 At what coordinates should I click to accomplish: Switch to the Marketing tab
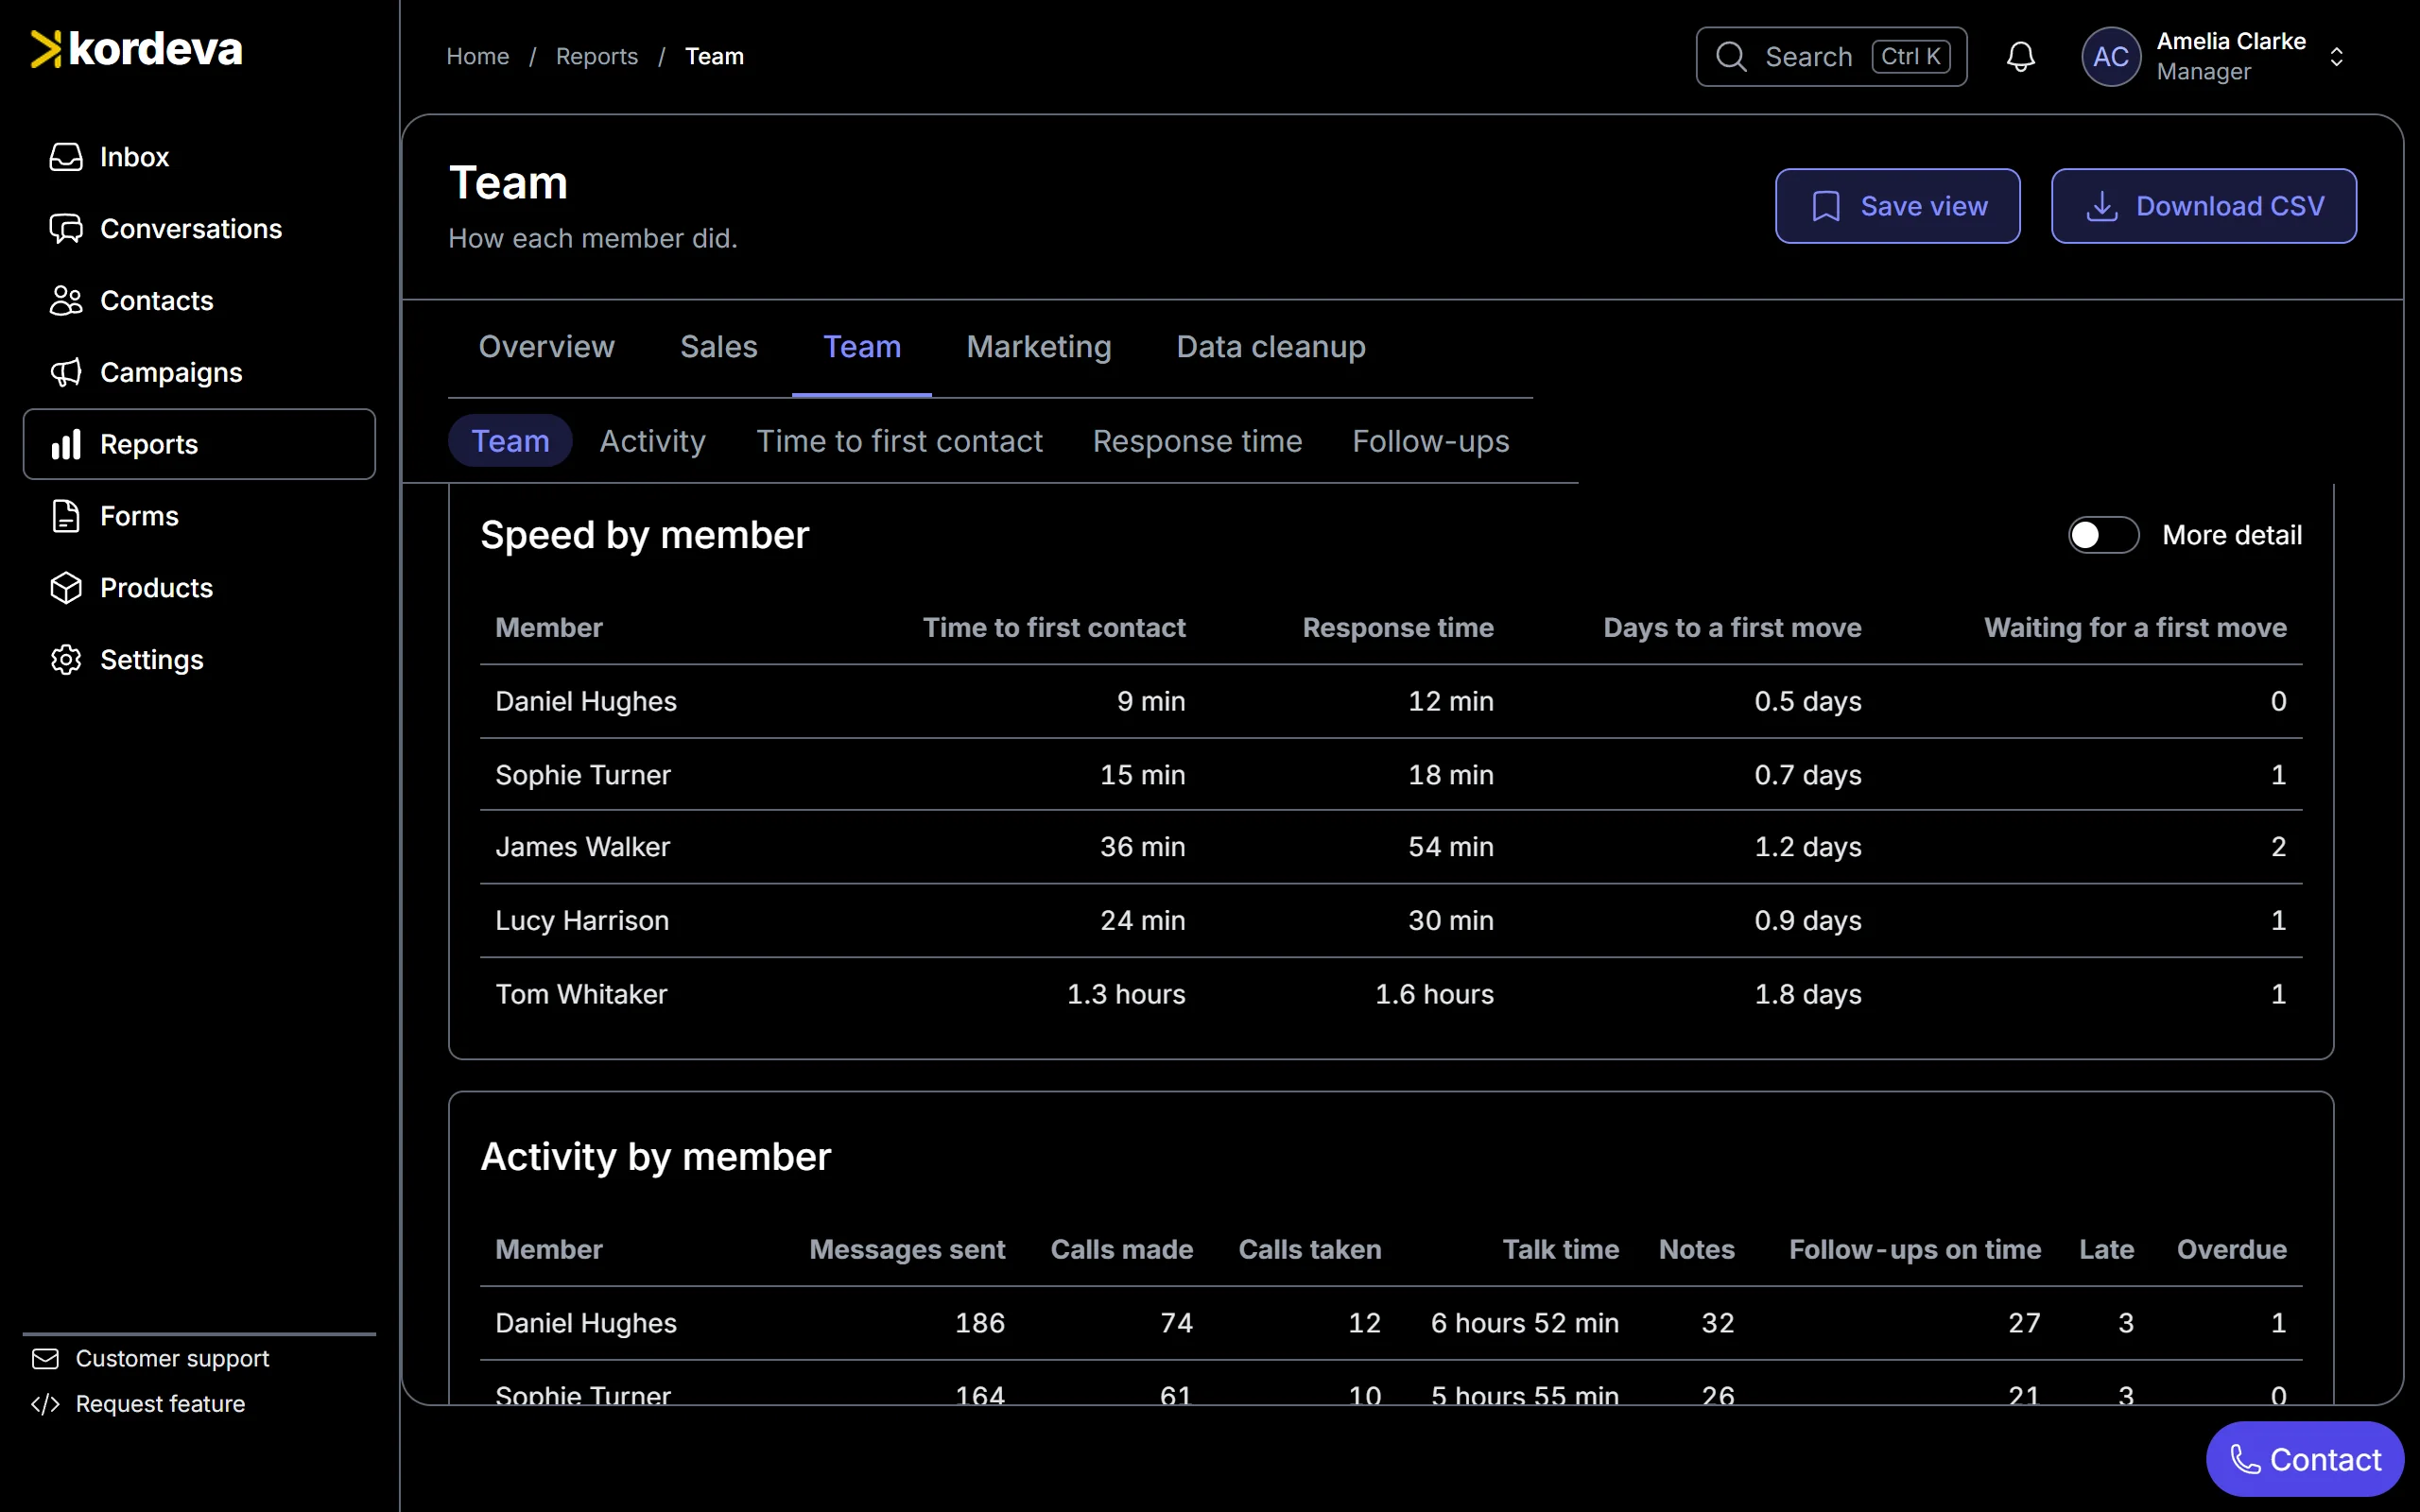1039,347
